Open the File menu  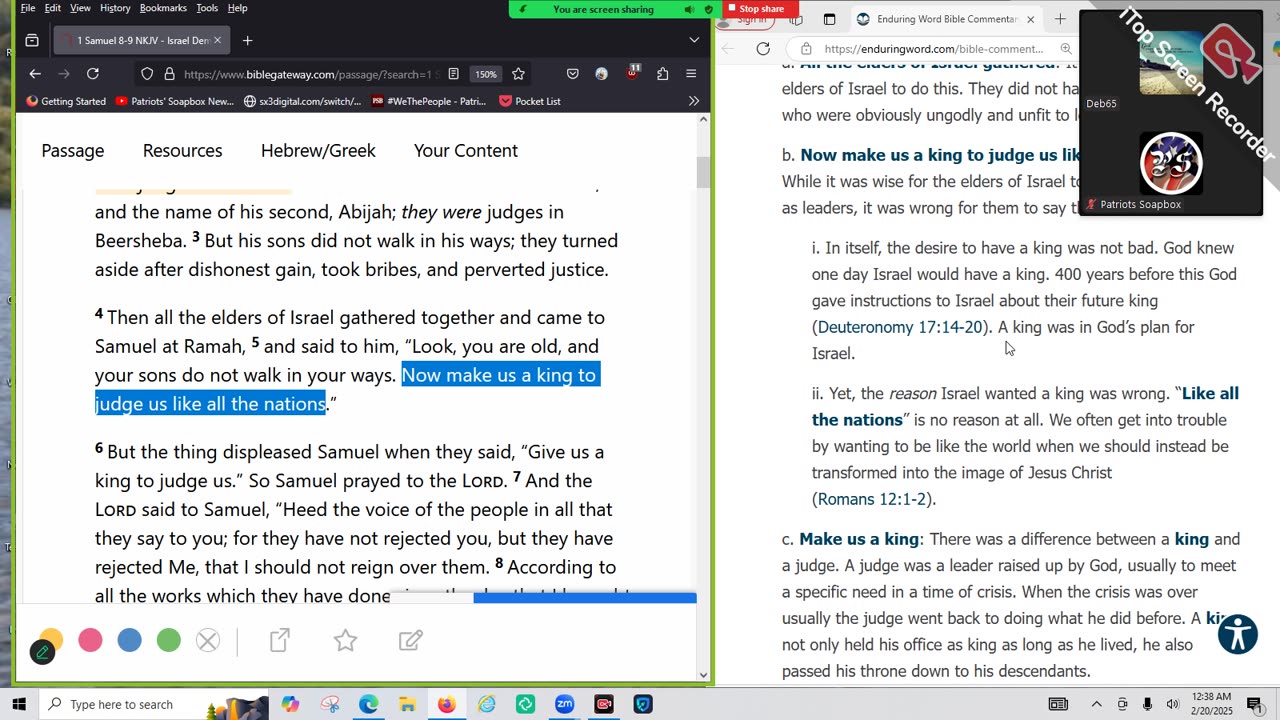pos(28,8)
